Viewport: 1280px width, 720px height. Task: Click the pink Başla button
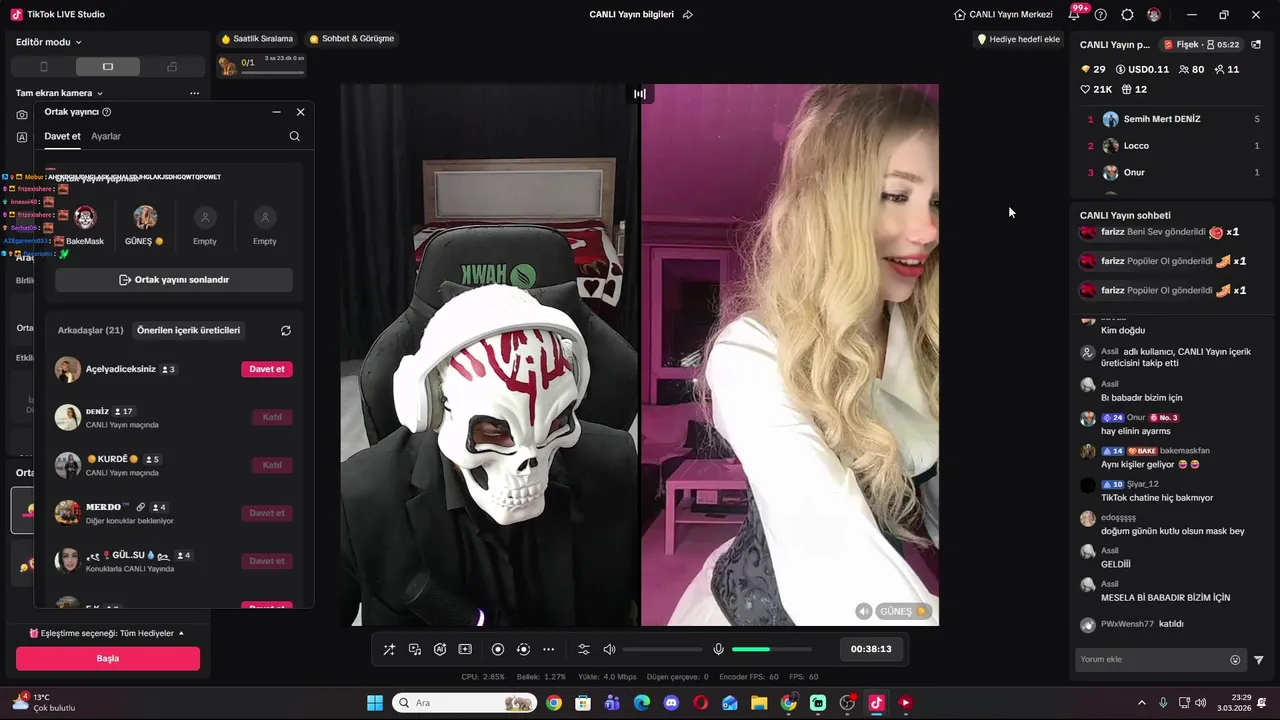coord(108,659)
